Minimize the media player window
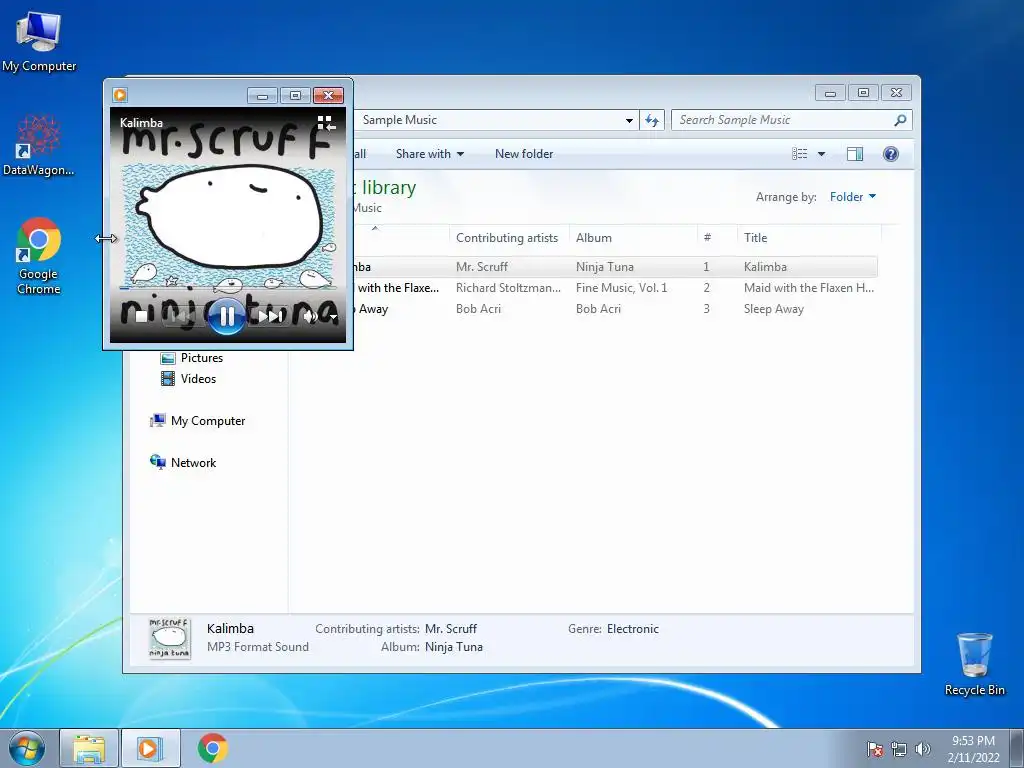The width and height of the screenshot is (1024, 768). (263, 95)
